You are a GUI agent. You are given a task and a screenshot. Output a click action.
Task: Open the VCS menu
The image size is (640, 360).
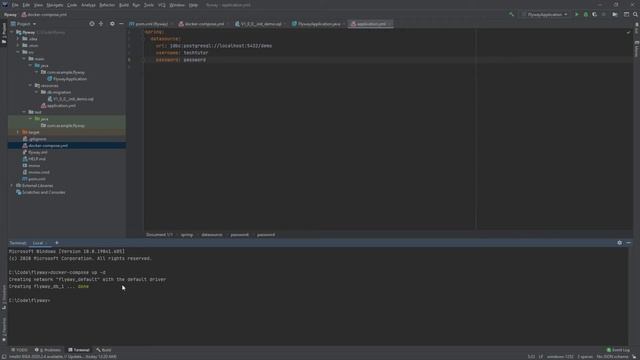[162, 5]
